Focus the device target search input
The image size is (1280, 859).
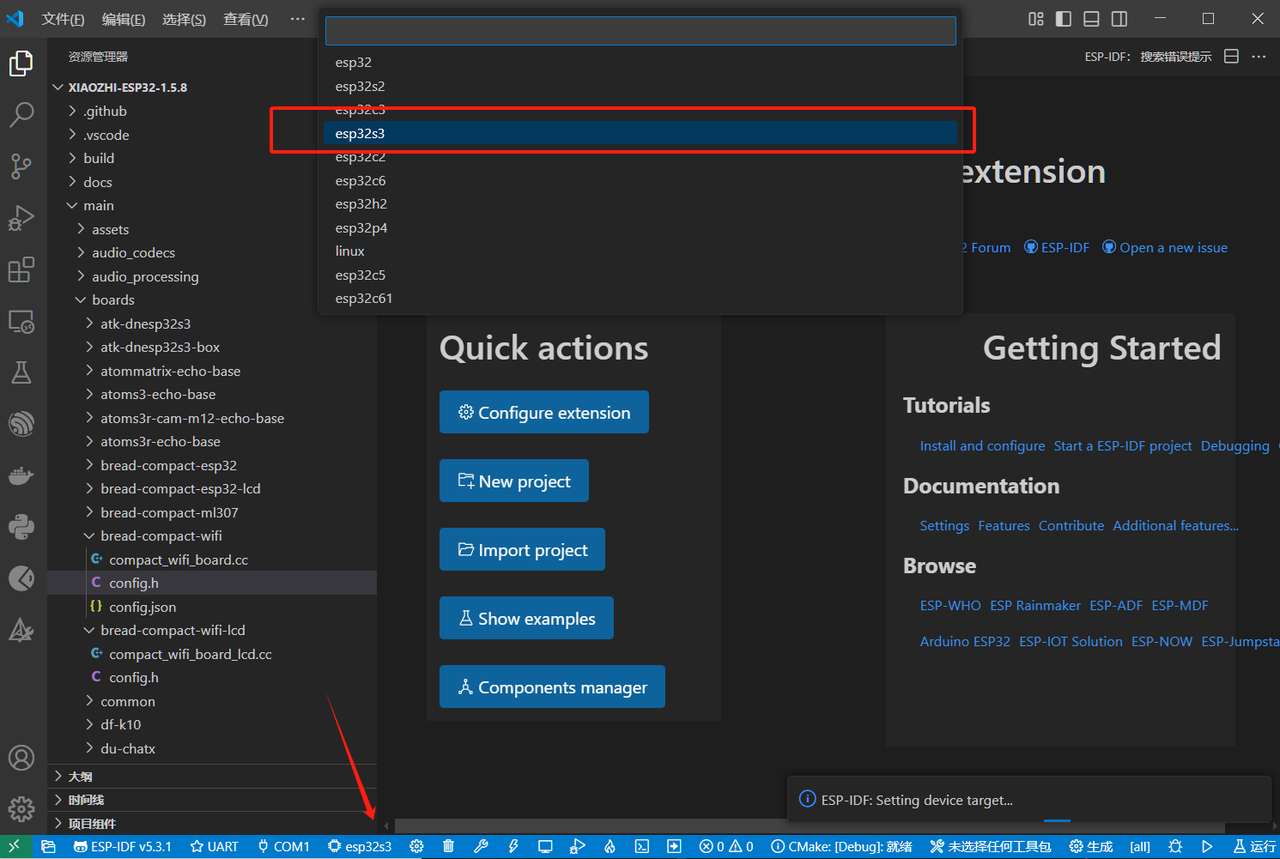click(x=640, y=31)
